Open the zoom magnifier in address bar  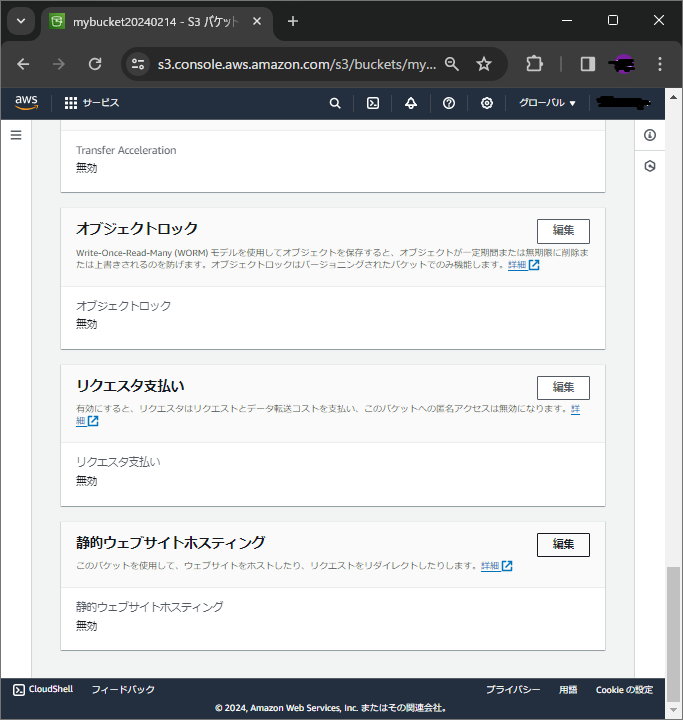[452, 64]
